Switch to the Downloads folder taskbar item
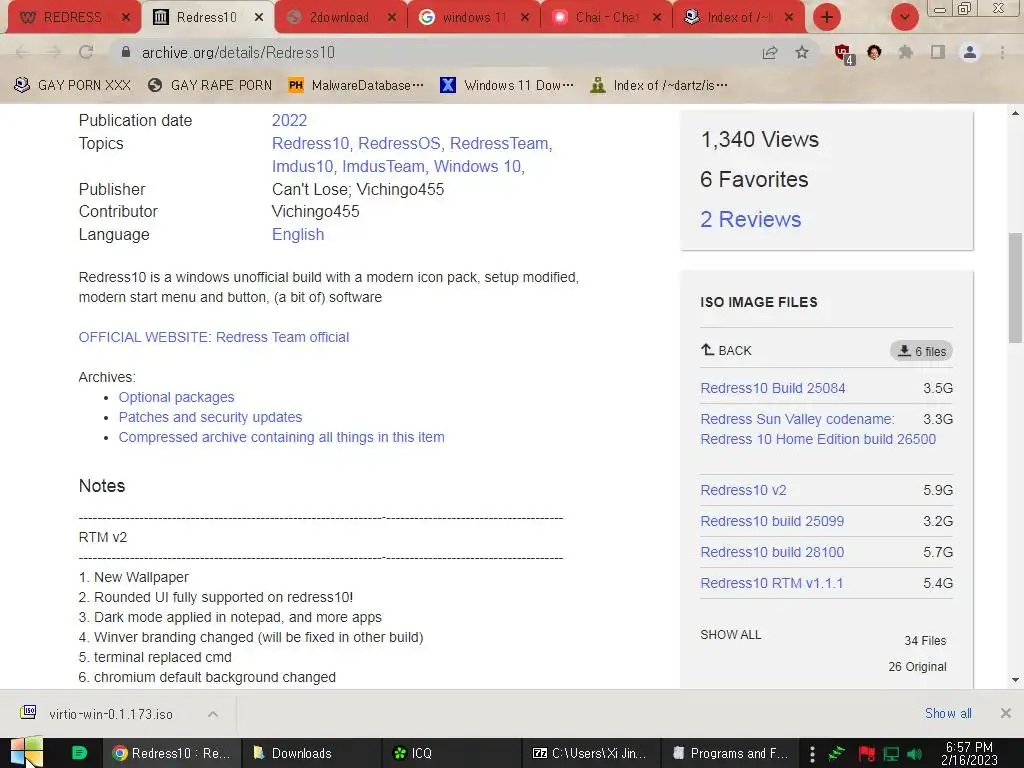This screenshot has width=1024, height=768. [312, 753]
